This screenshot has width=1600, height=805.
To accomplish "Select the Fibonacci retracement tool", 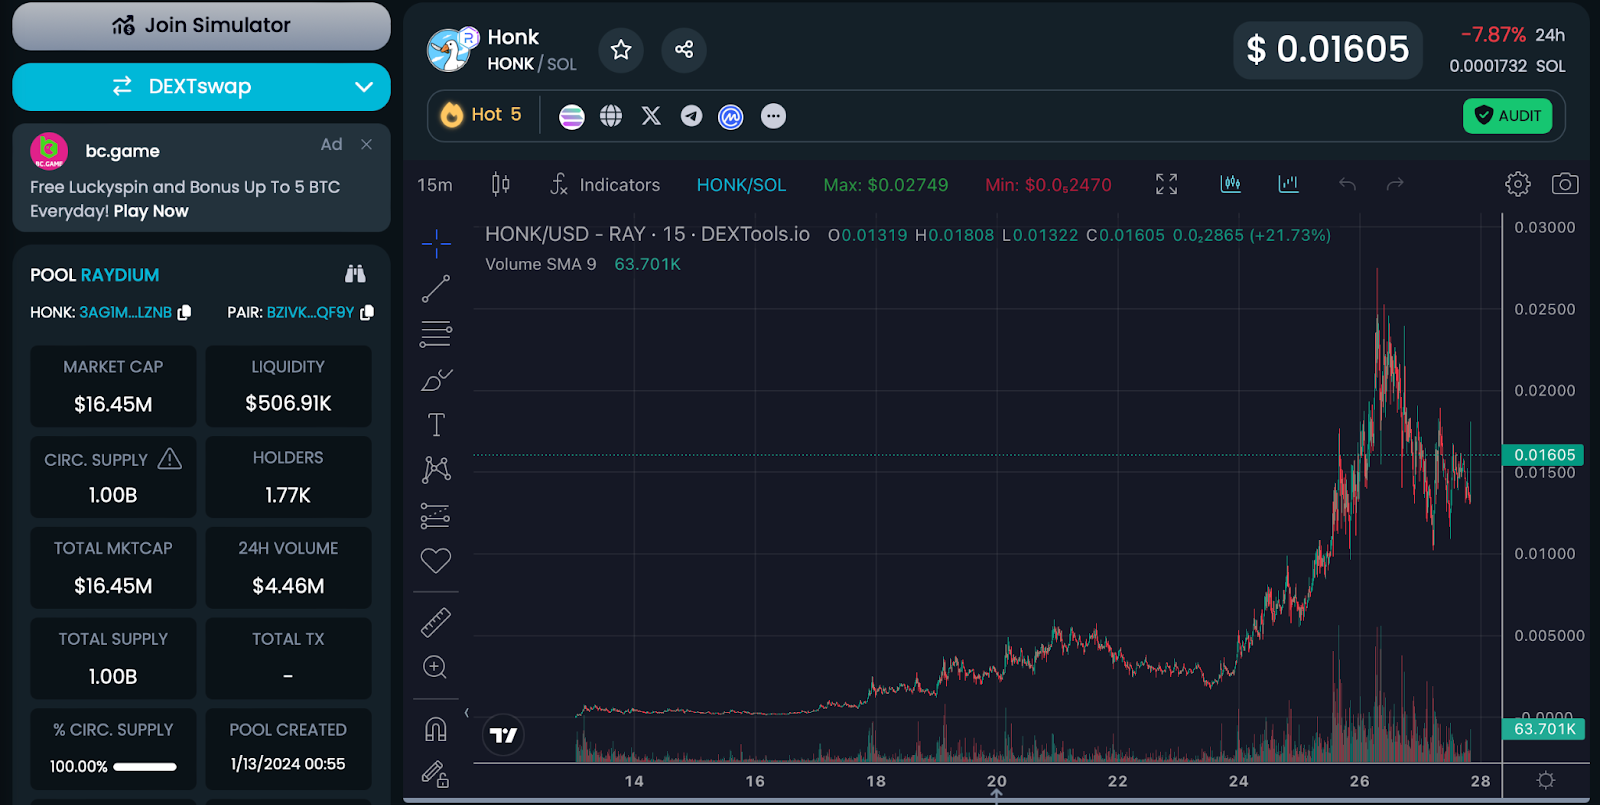I will click(436, 334).
